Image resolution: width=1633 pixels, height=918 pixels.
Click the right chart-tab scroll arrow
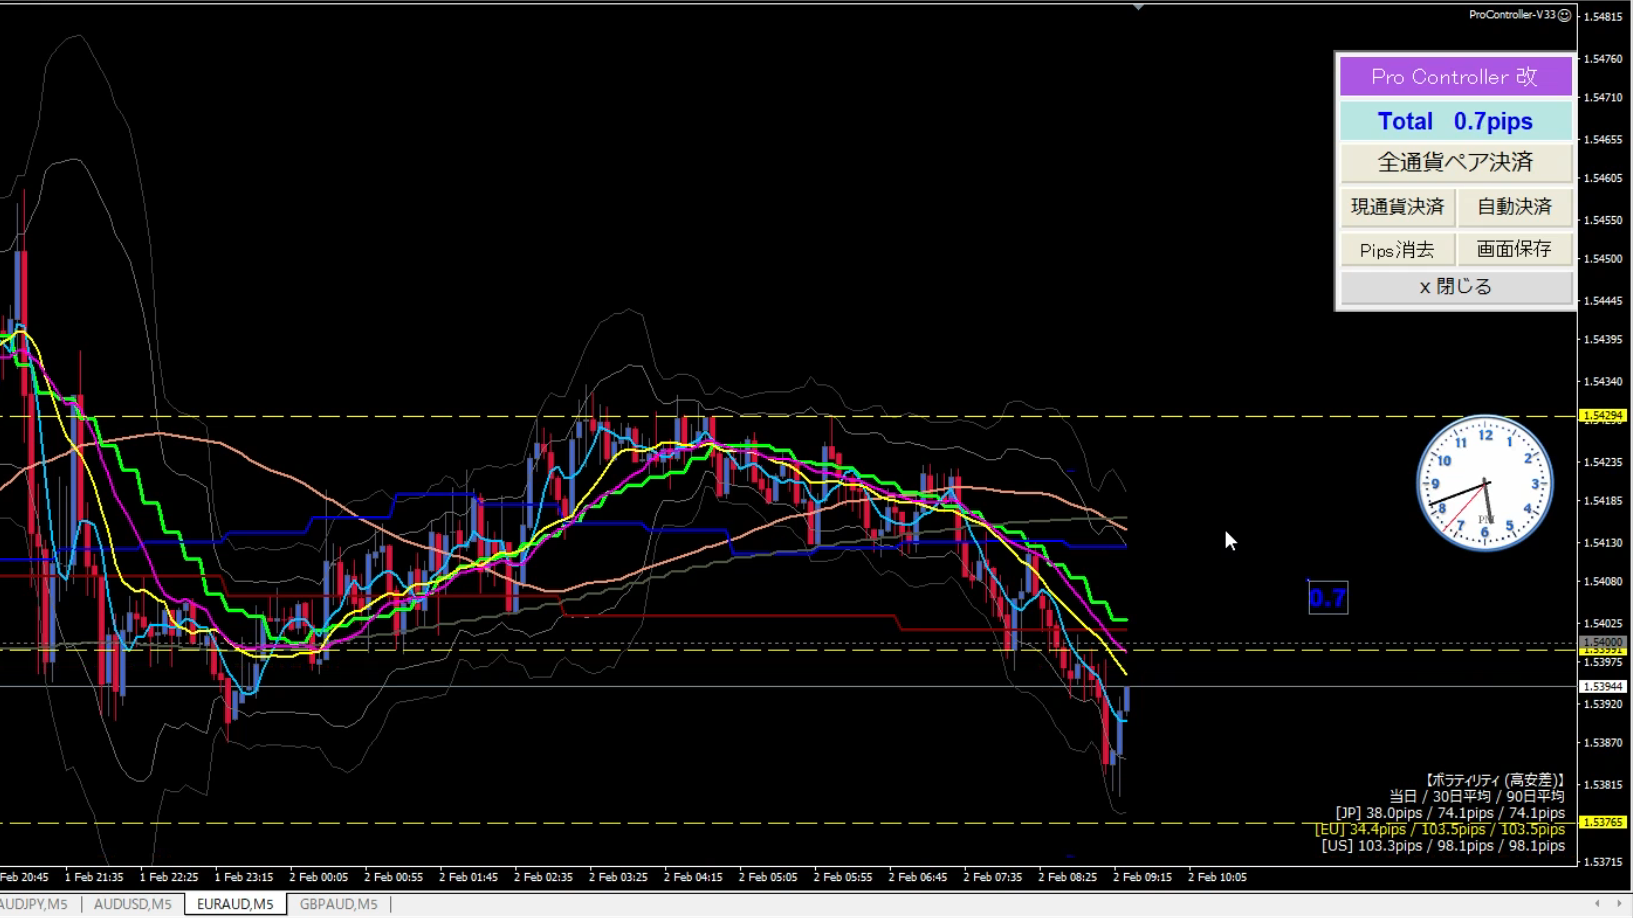(x=1619, y=904)
